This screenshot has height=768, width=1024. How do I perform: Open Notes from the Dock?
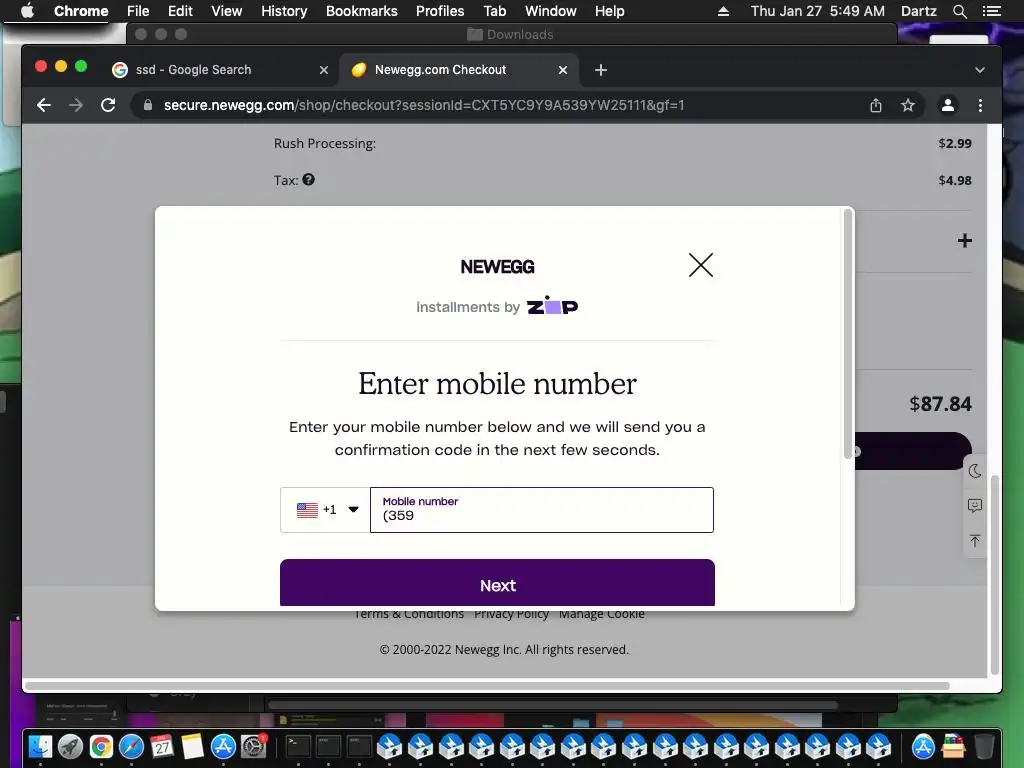[193, 746]
